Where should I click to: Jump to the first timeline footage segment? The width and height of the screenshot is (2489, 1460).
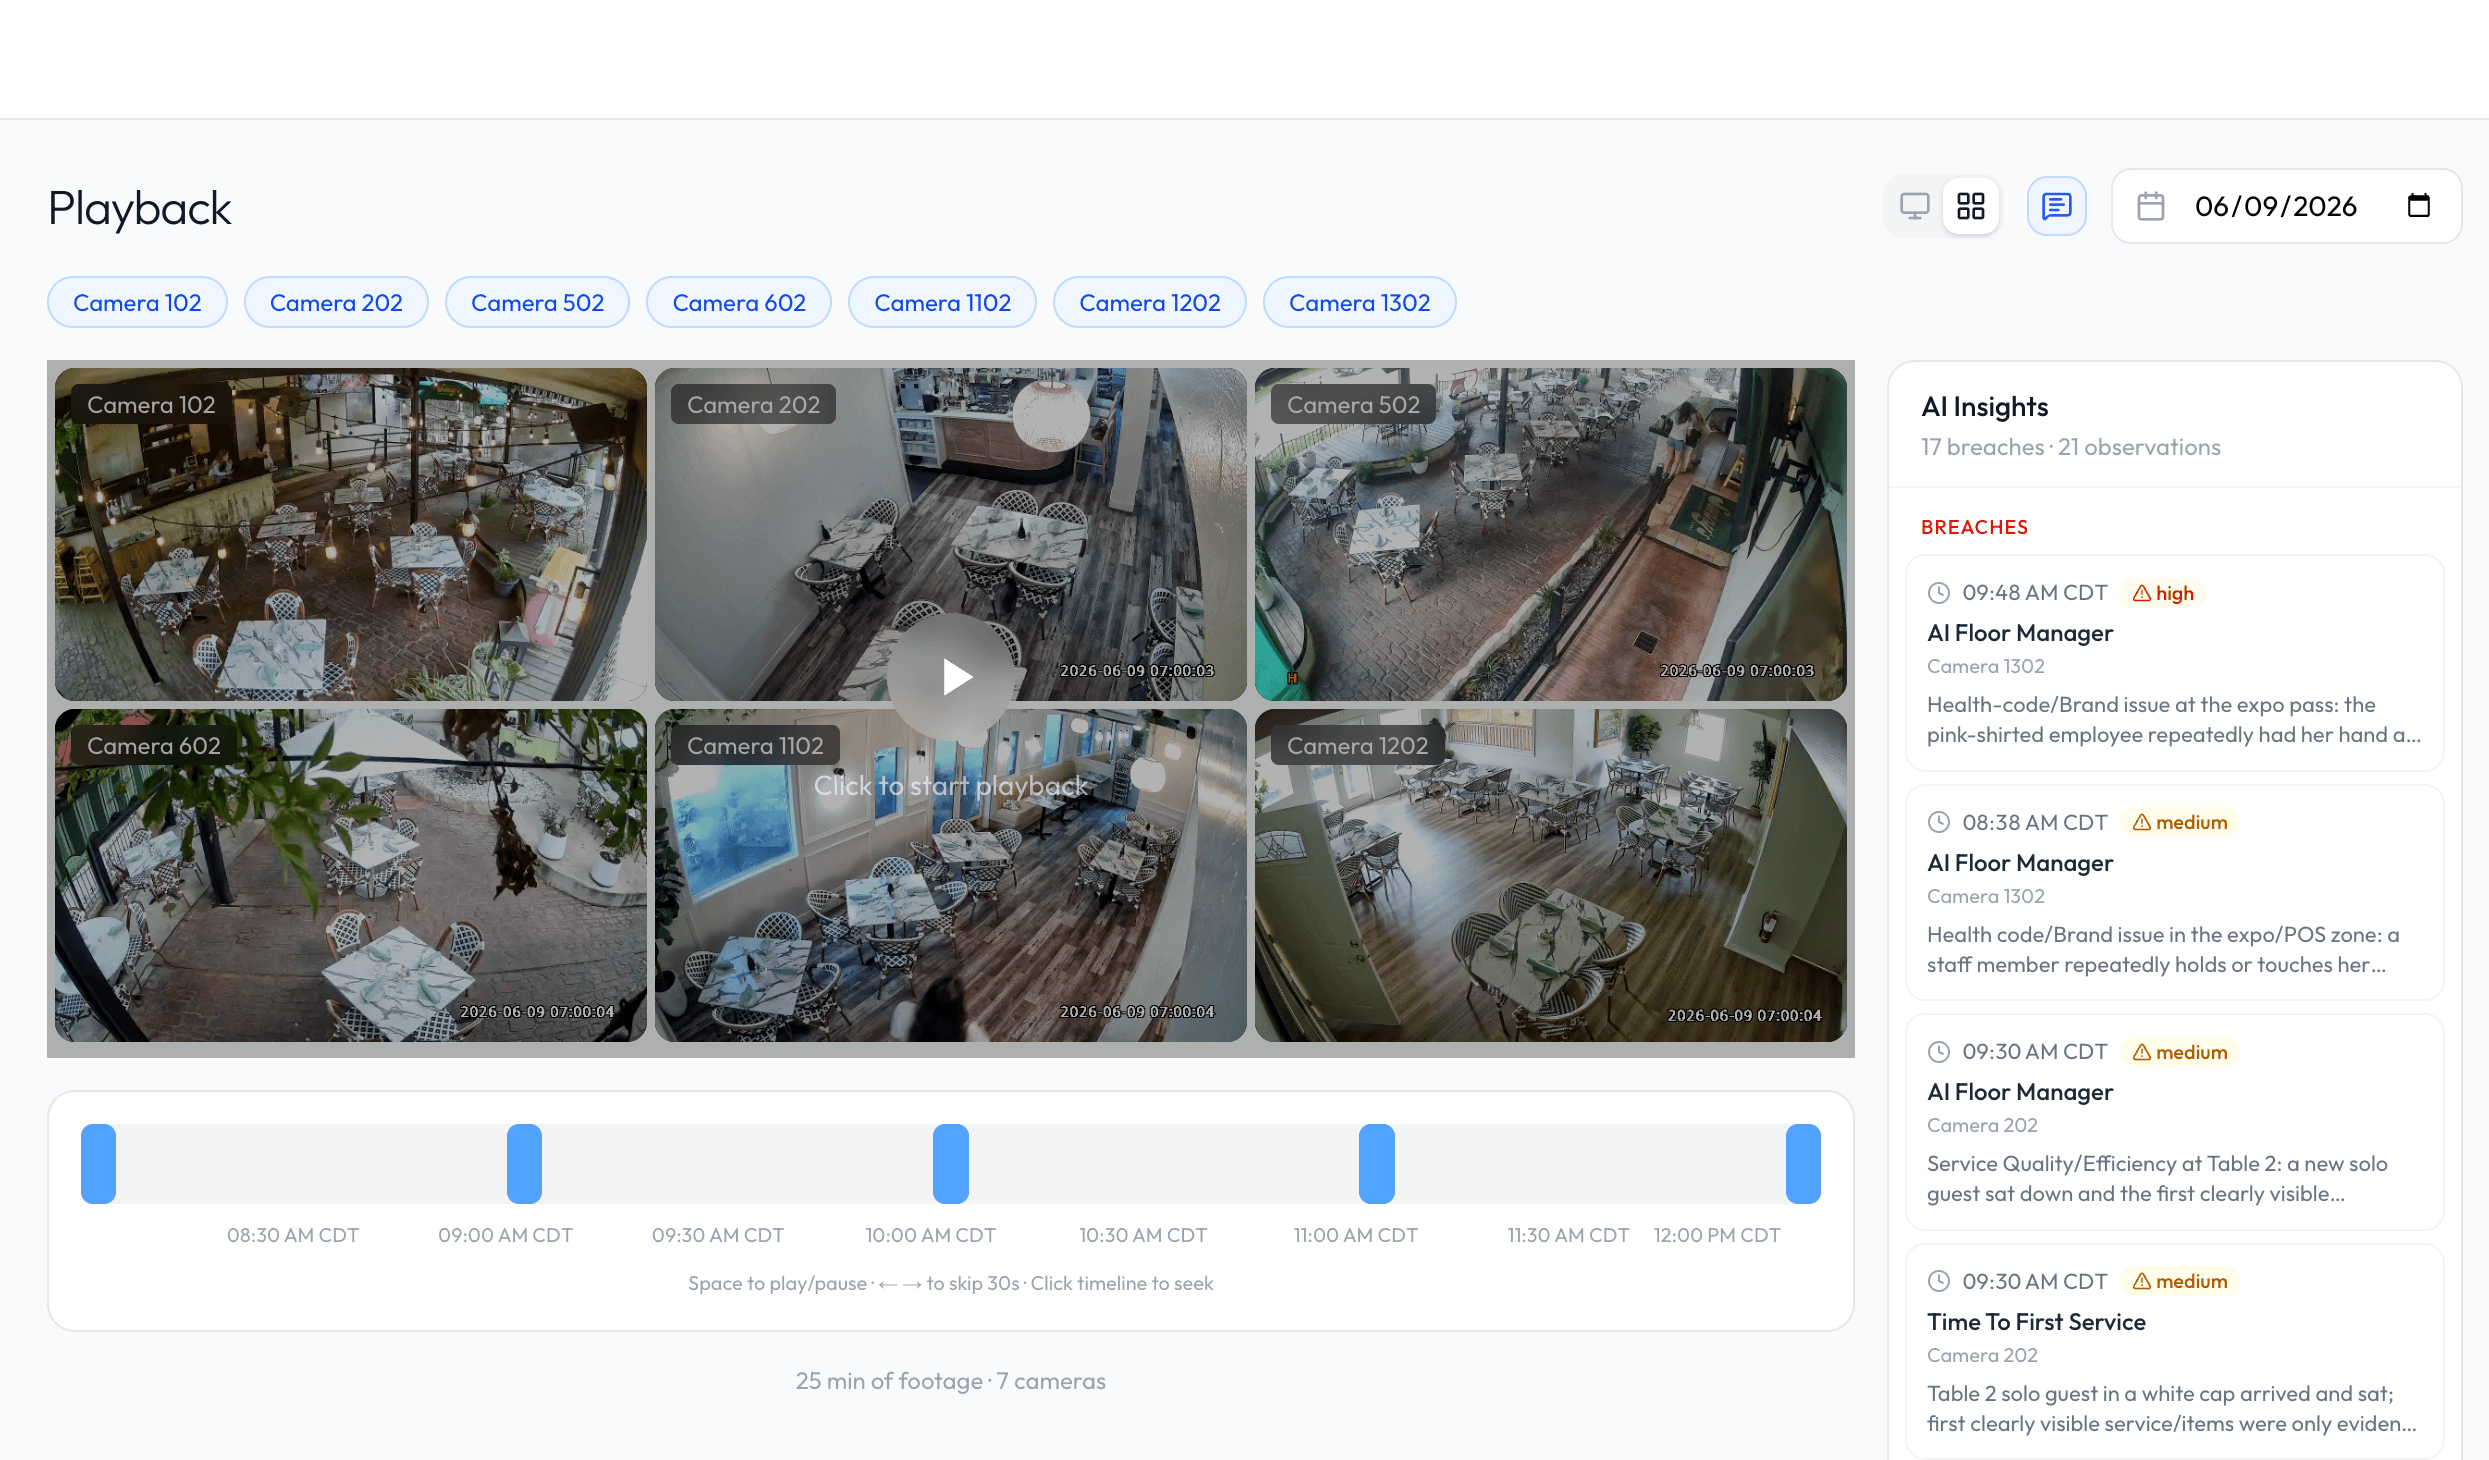pos(98,1163)
